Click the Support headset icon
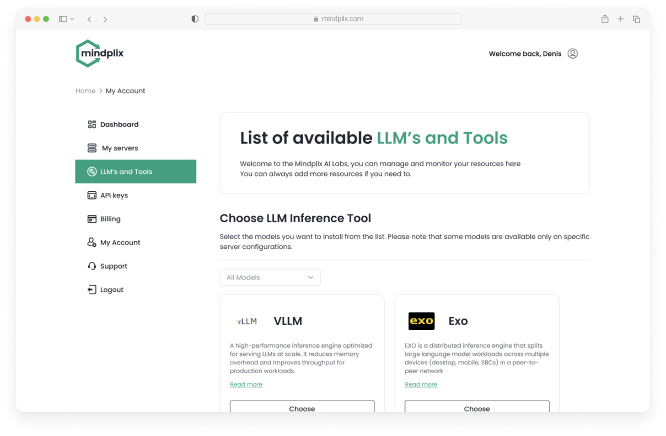The height and width of the screenshot is (436, 666). (92, 266)
